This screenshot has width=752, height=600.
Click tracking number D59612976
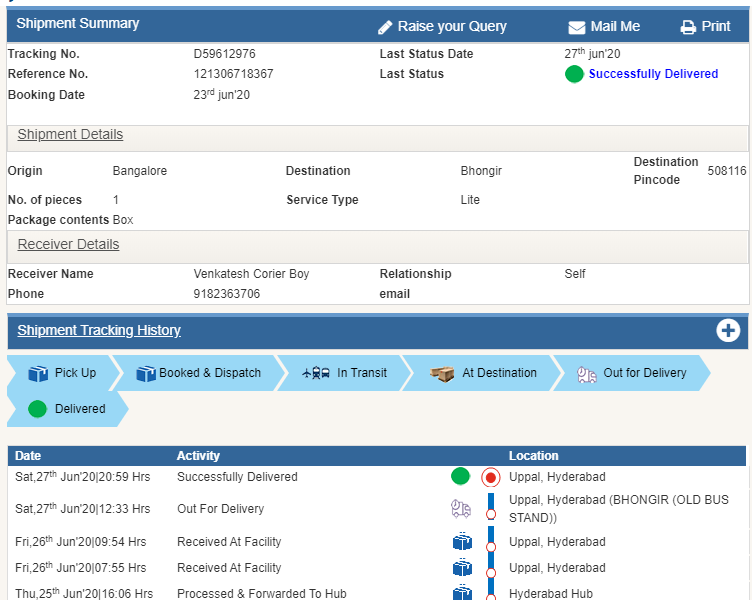click(224, 54)
